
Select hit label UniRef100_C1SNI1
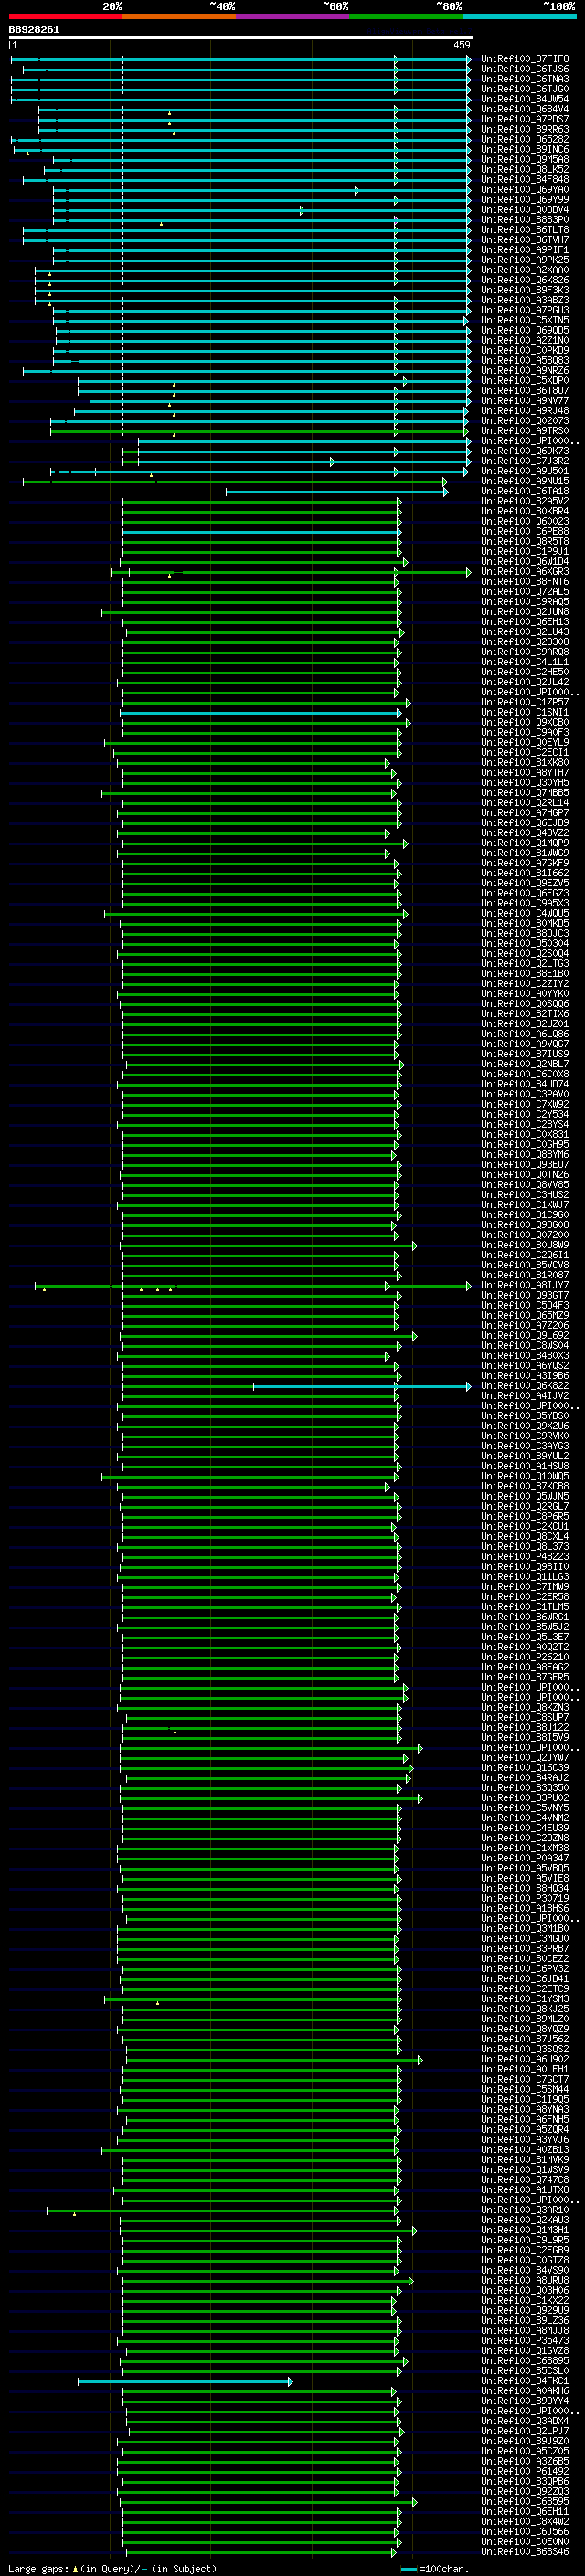(x=525, y=713)
